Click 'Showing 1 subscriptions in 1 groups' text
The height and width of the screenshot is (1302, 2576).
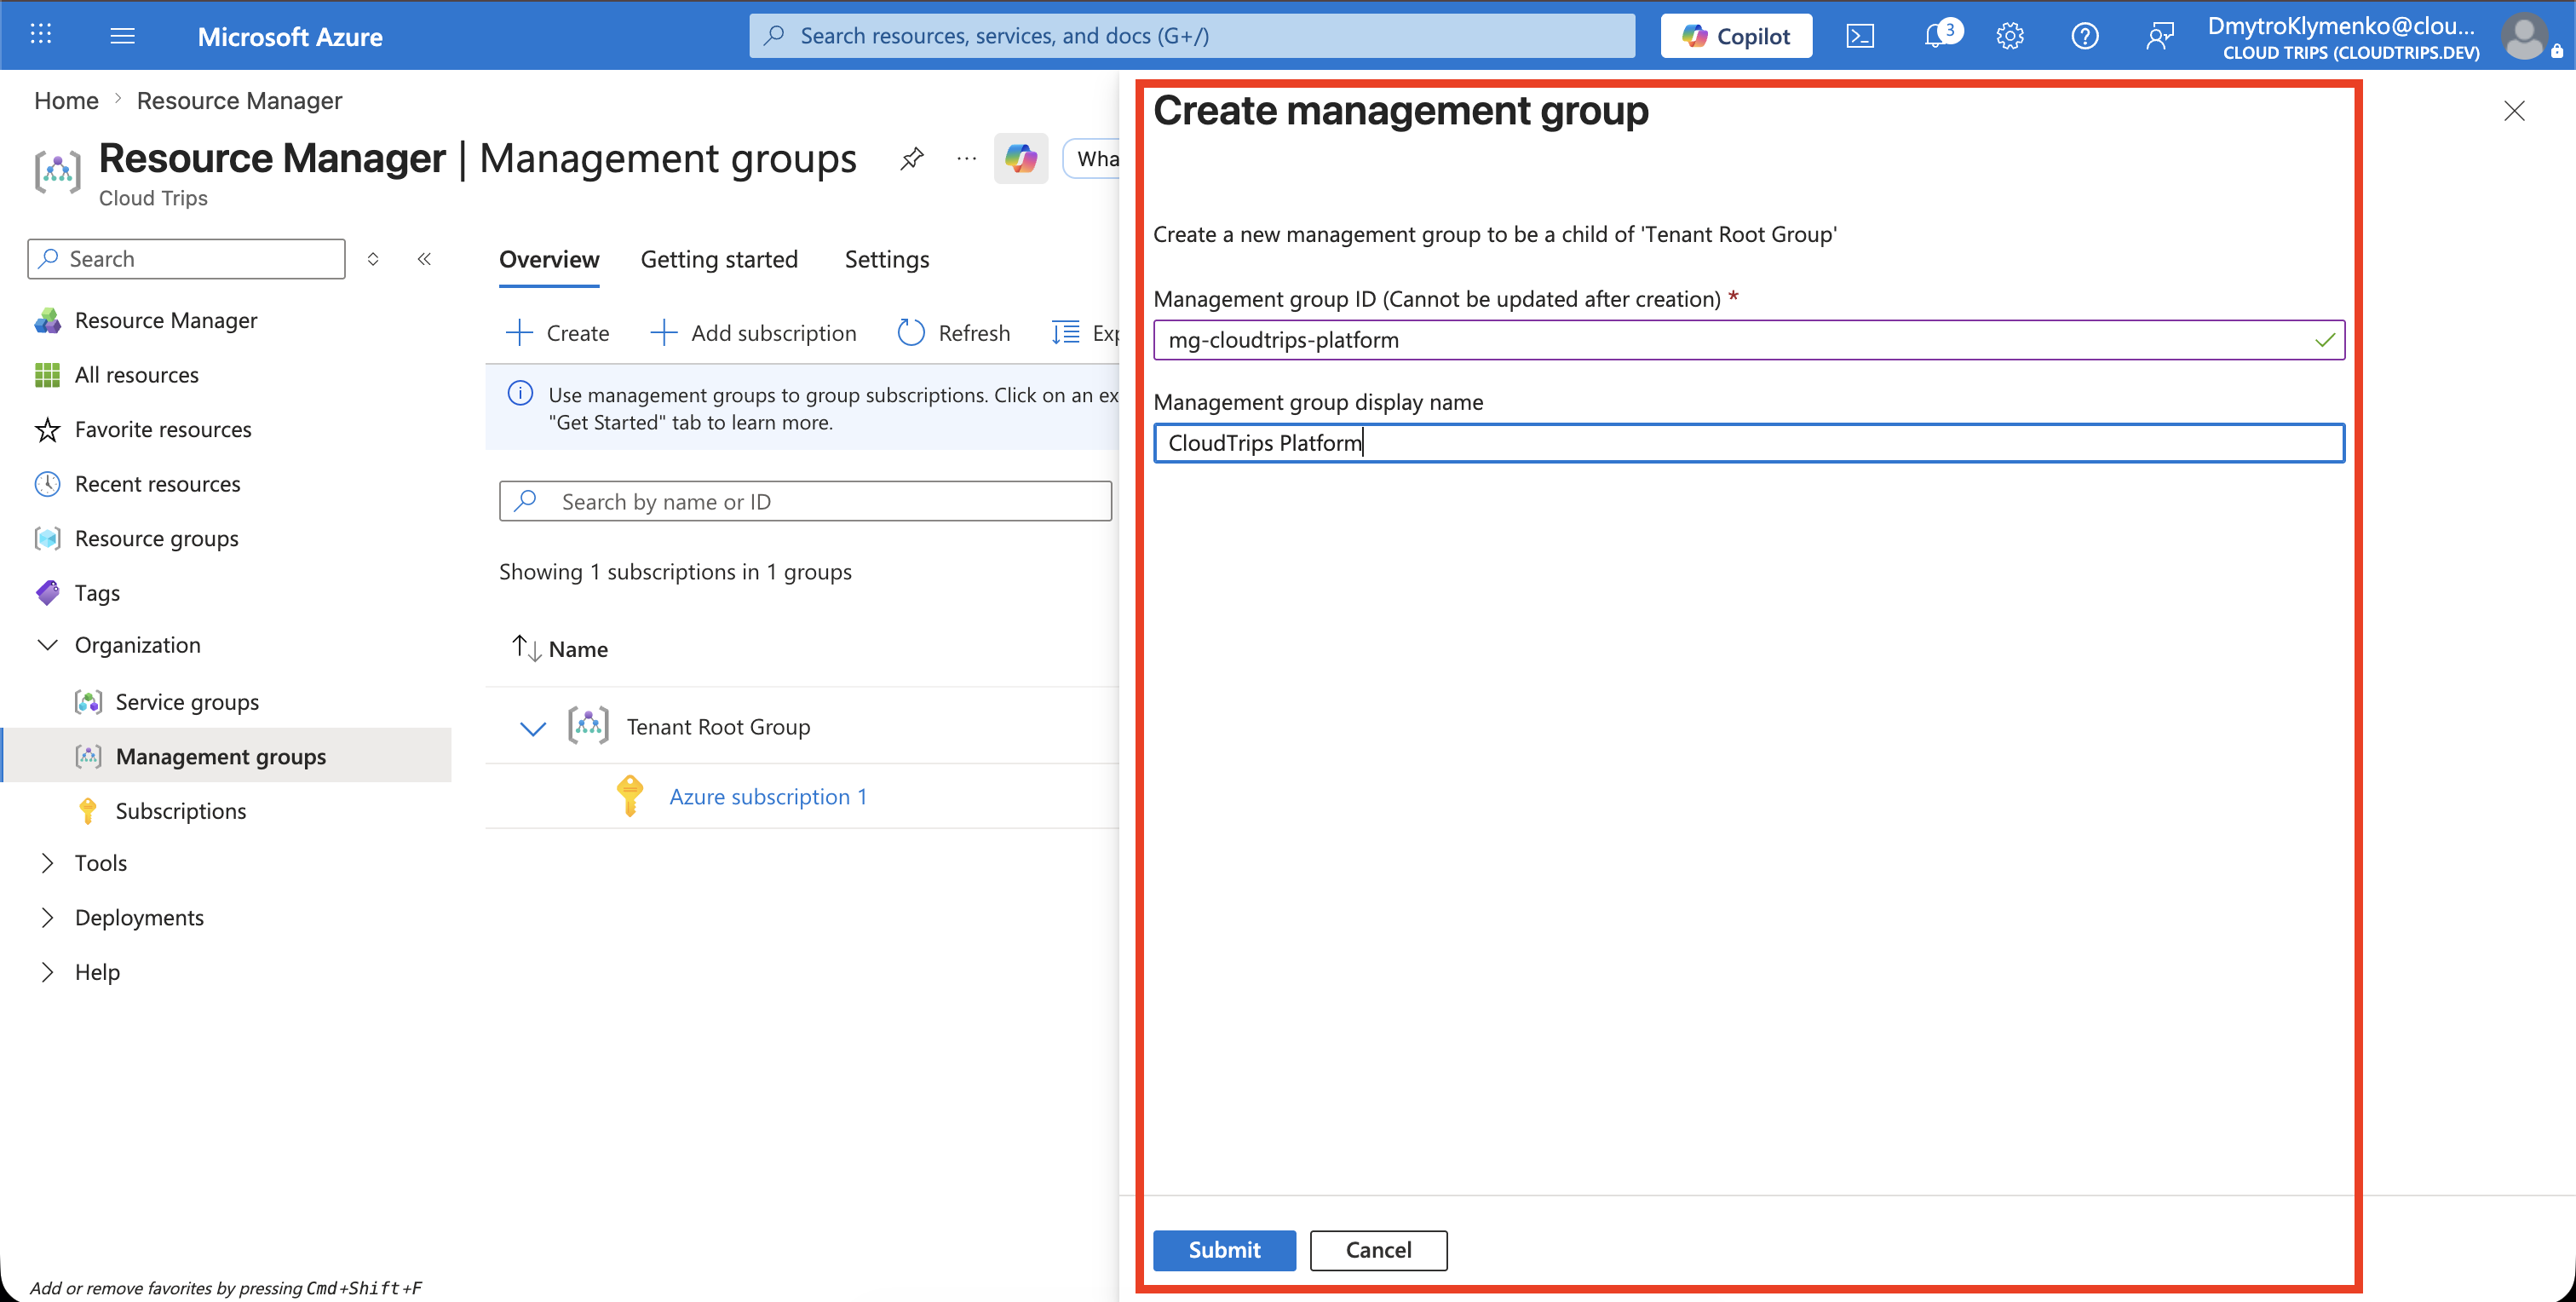coord(675,572)
